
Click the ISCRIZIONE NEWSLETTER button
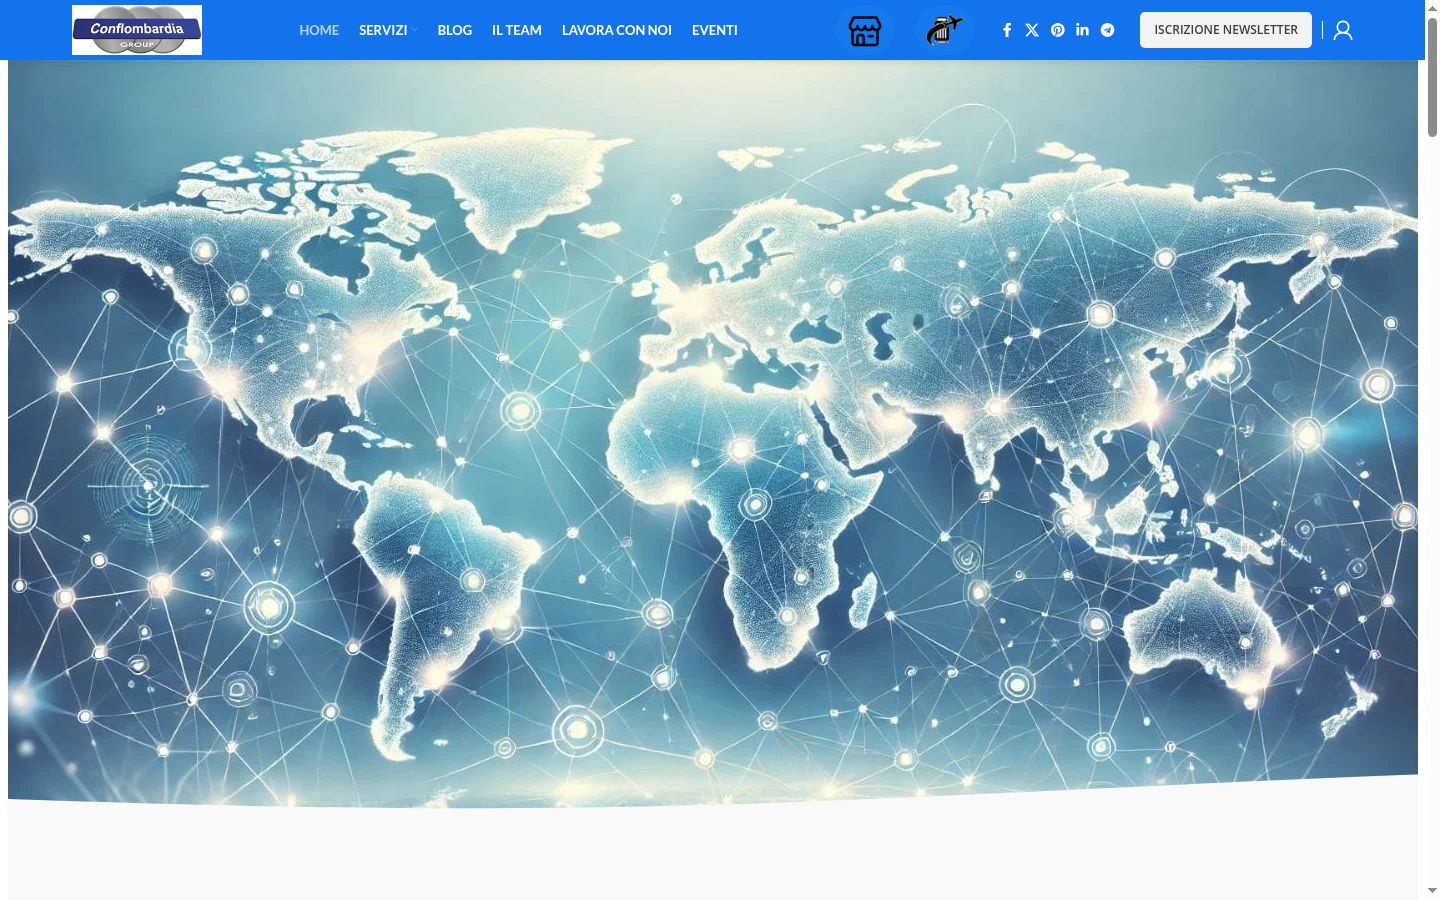[1226, 30]
